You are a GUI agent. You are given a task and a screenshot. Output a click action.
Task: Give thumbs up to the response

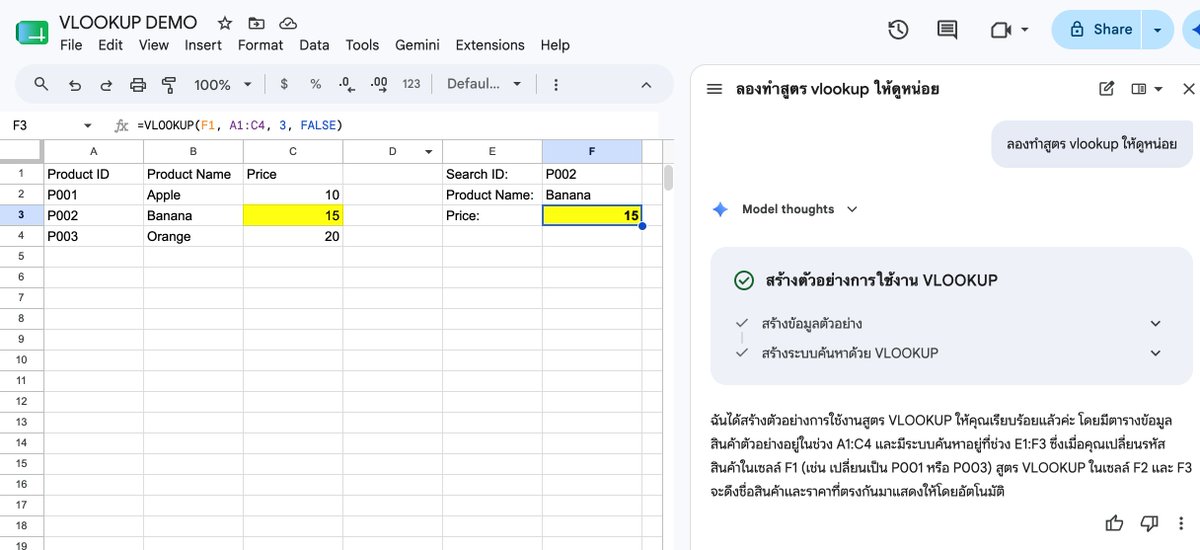1114,523
